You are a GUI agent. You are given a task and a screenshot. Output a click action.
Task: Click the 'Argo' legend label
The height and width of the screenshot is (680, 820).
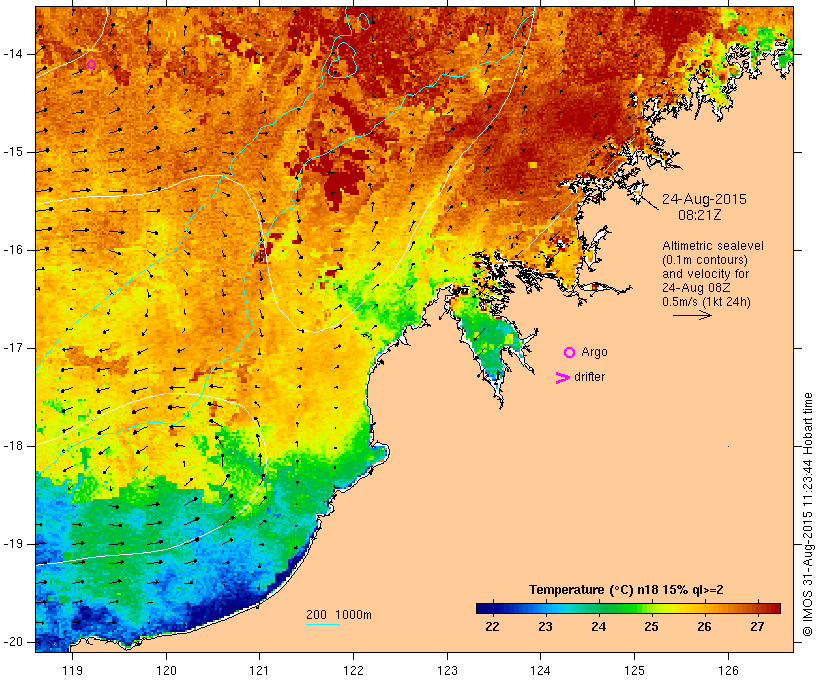pos(594,353)
